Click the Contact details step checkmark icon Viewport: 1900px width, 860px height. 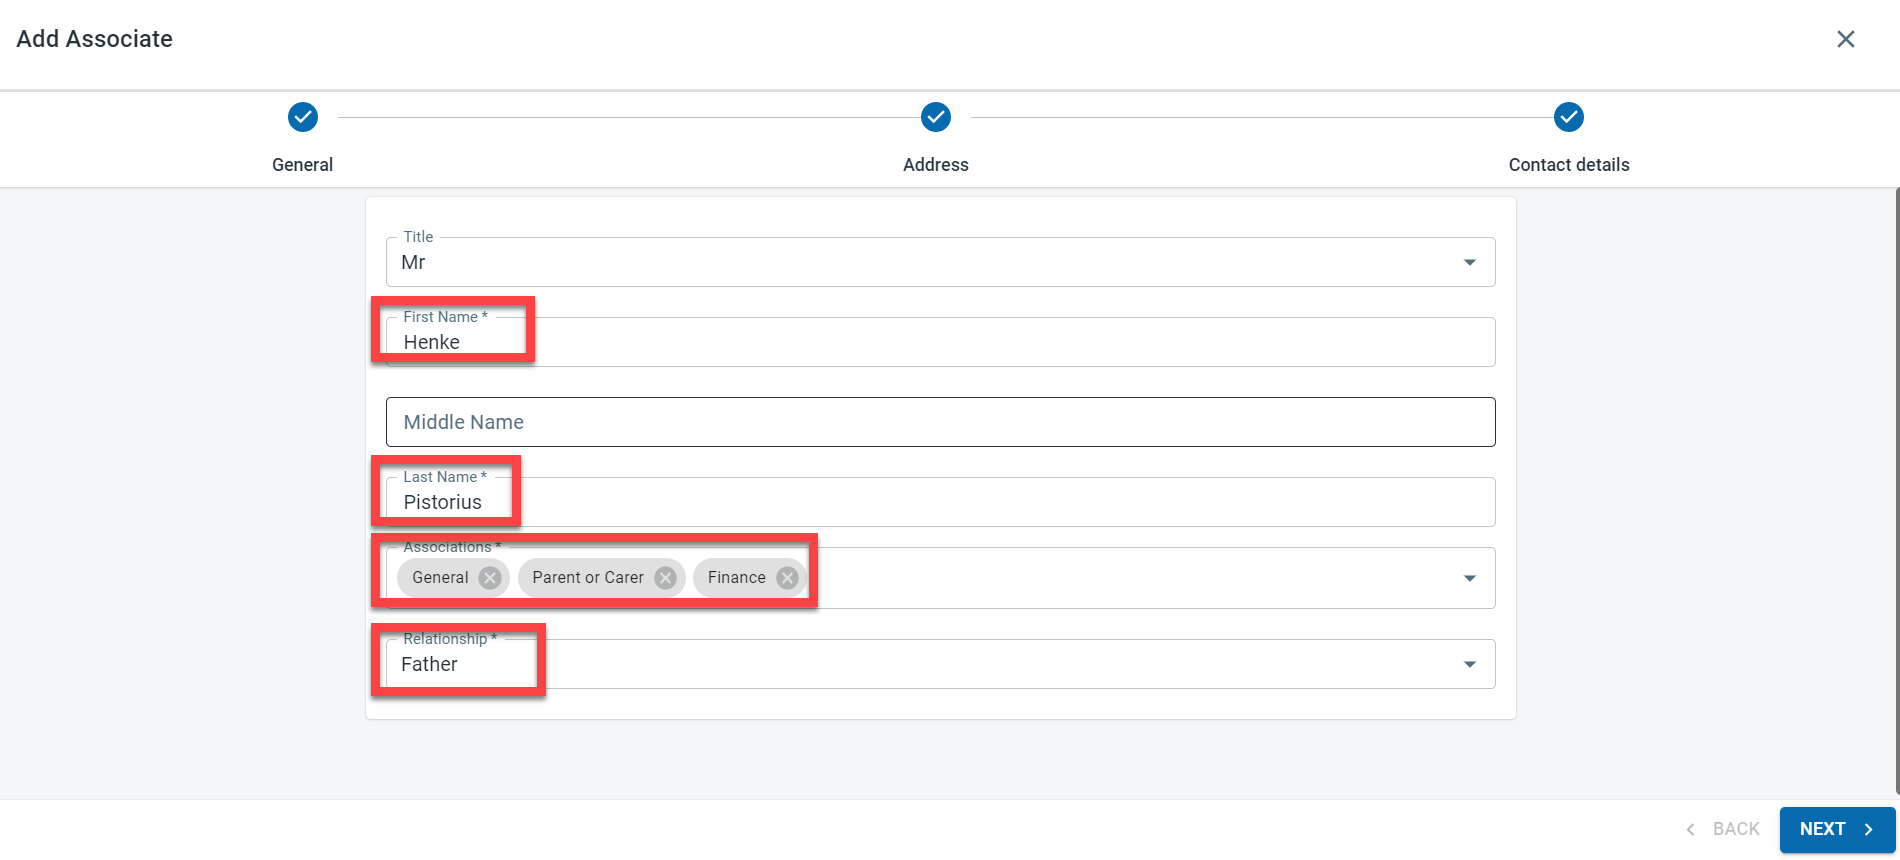[x=1569, y=117]
